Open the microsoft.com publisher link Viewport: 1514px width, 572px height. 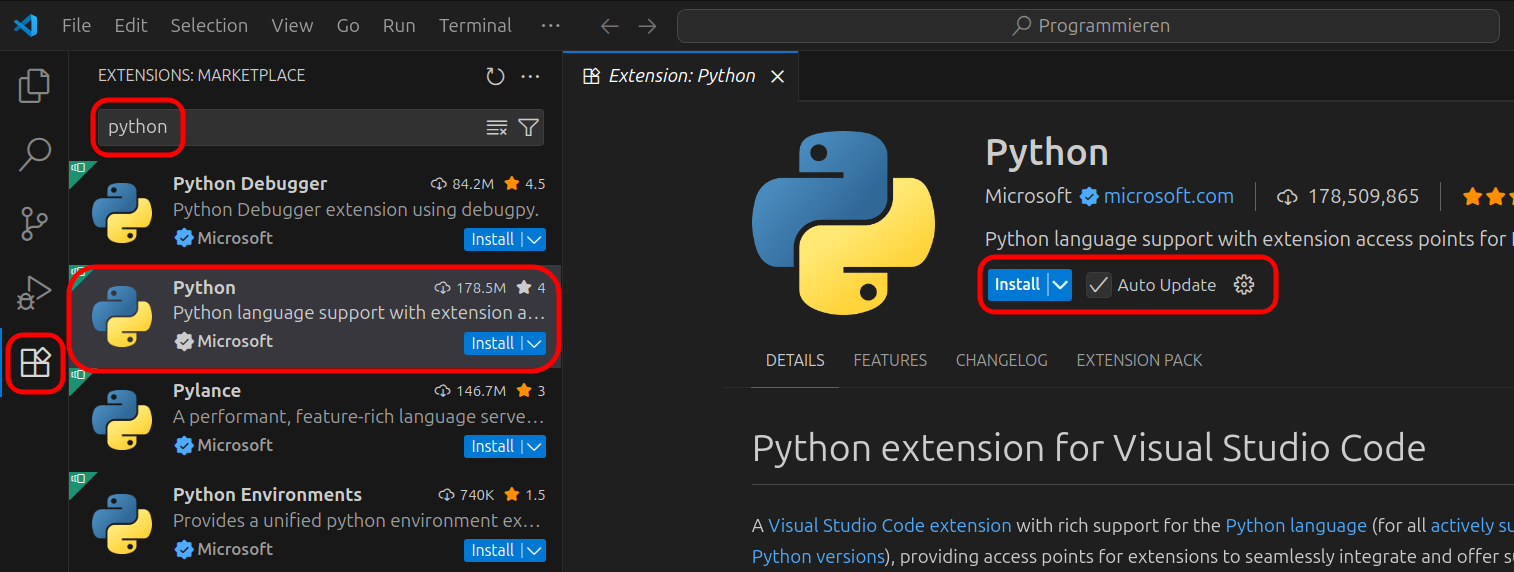pyautogui.click(x=1168, y=197)
